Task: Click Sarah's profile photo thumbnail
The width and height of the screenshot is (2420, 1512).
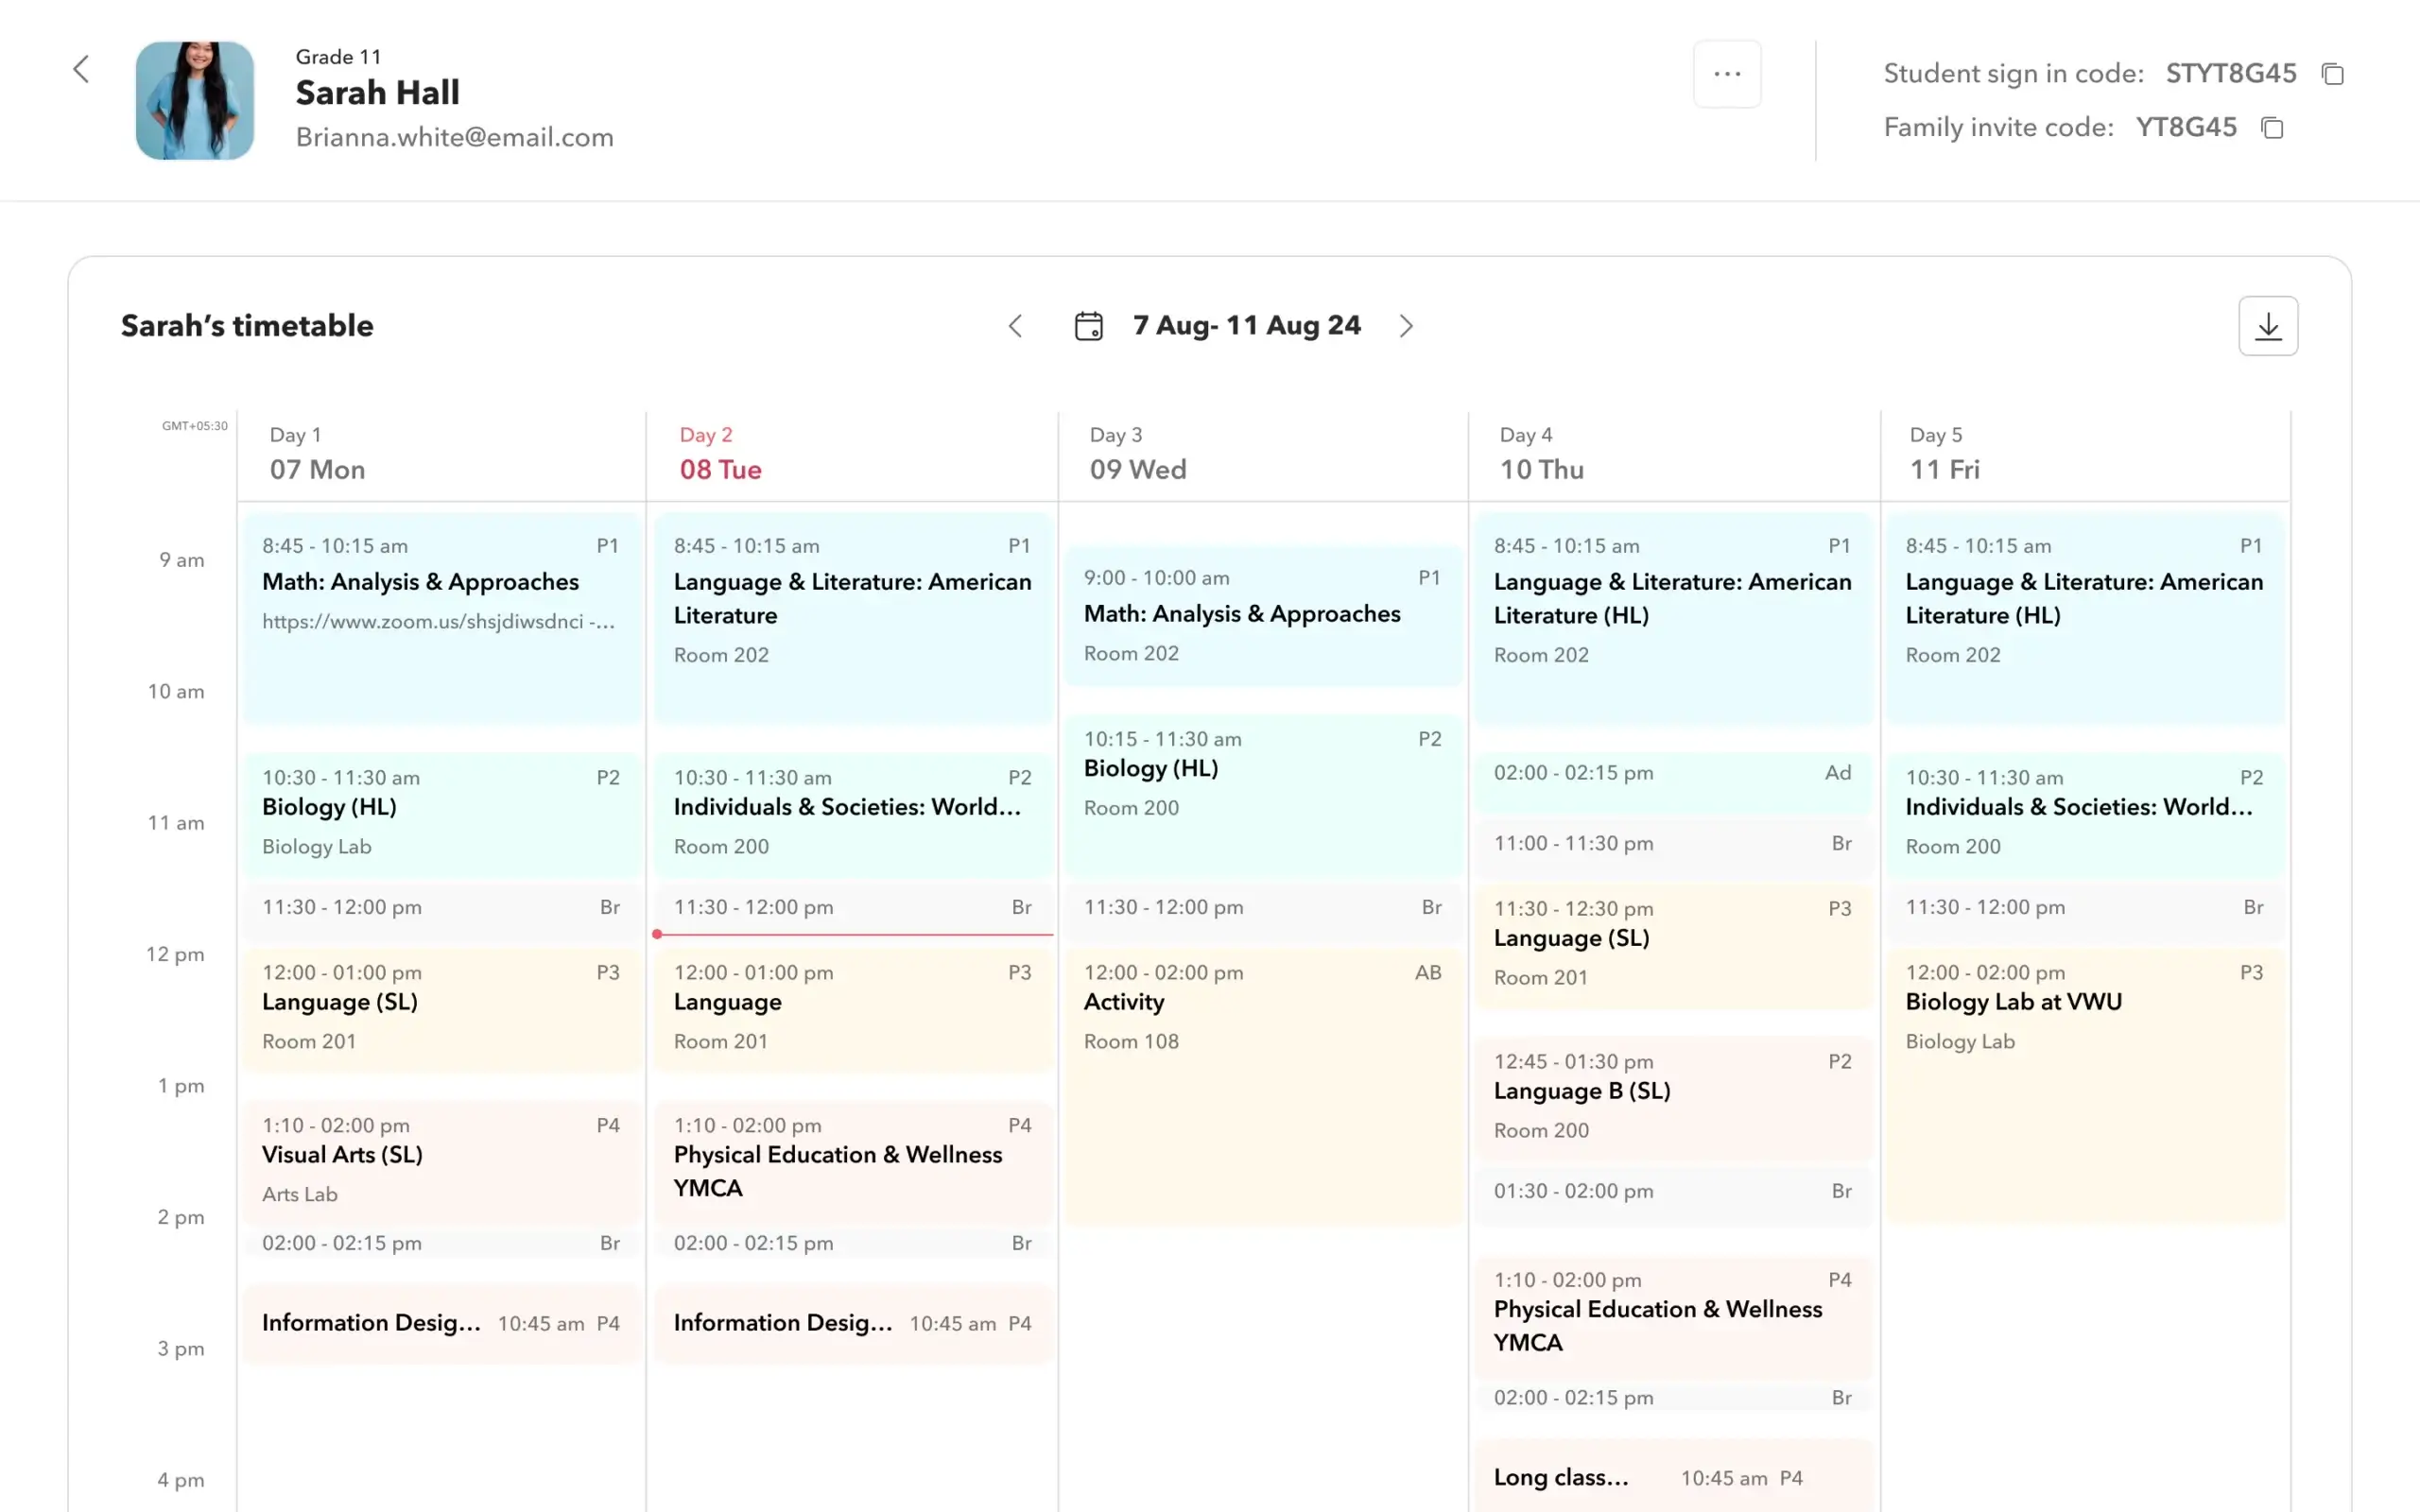Action: (x=194, y=100)
